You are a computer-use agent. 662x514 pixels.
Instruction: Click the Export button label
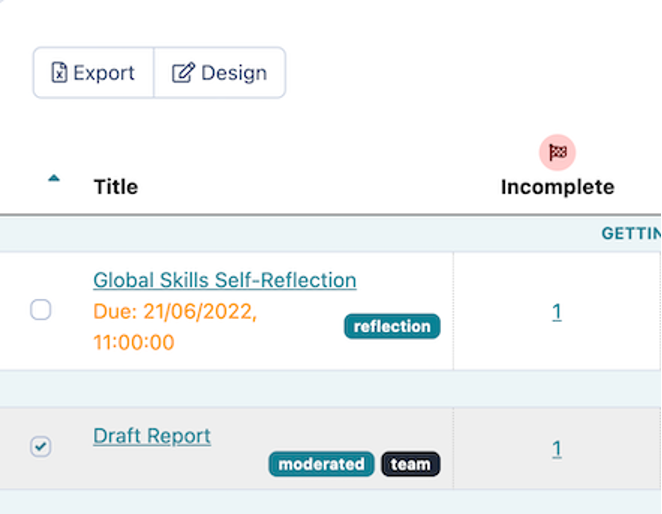104,73
